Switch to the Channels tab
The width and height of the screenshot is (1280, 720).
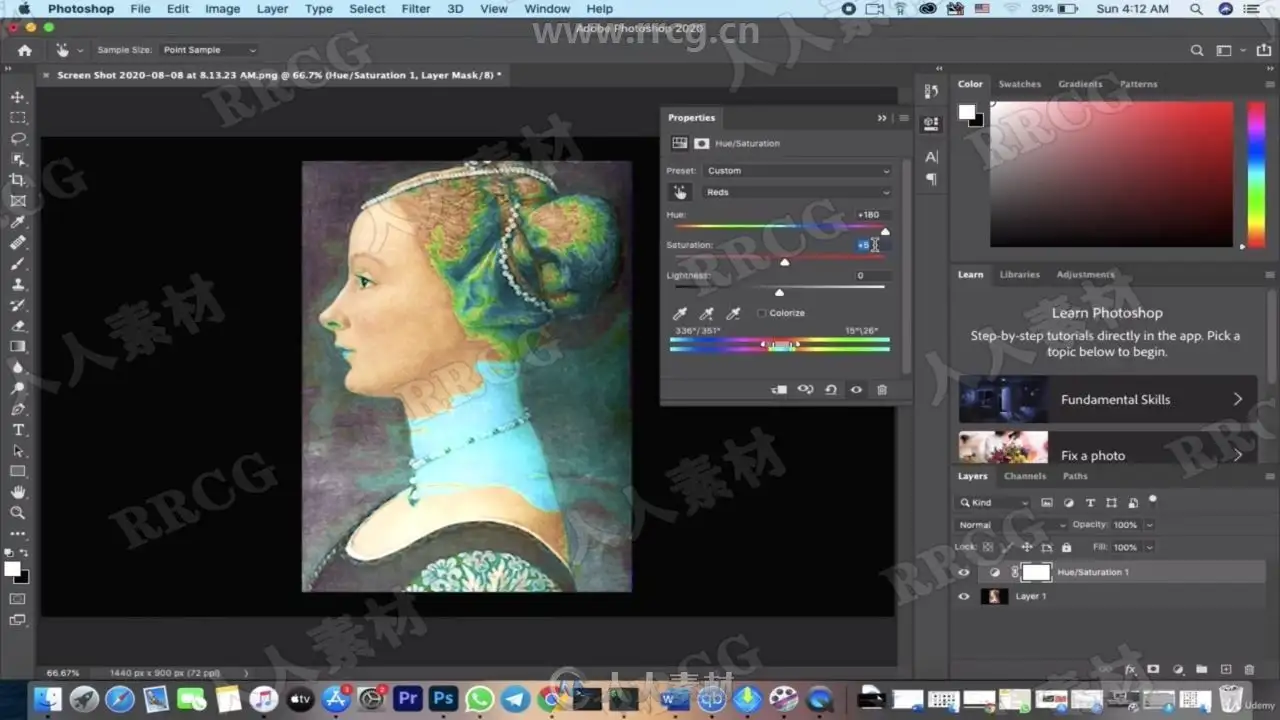[x=1025, y=476]
